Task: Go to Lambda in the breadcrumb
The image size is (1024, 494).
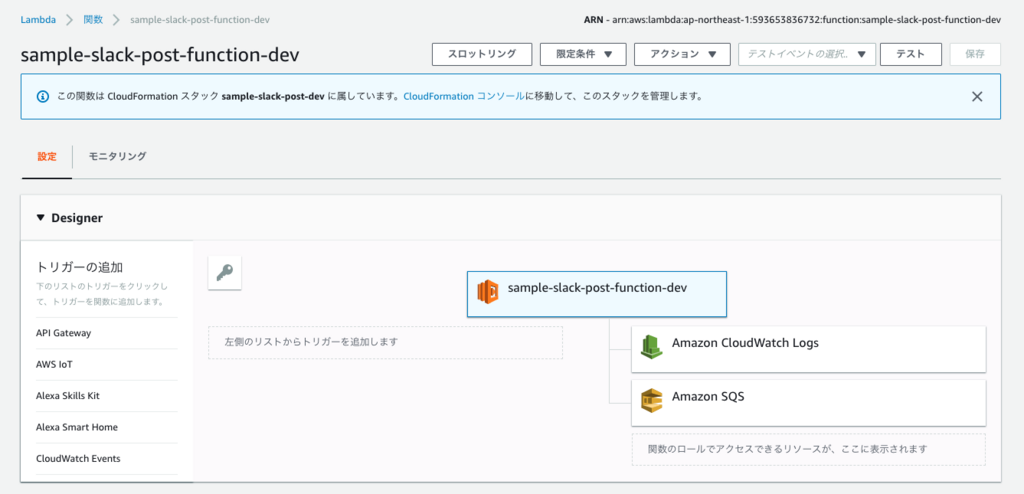Action: (x=38, y=20)
